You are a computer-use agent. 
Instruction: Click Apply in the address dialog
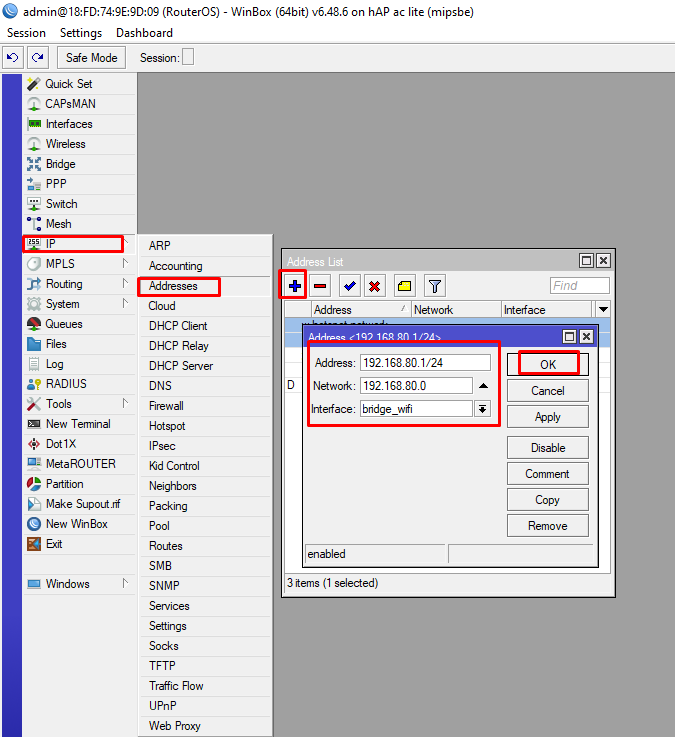point(548,417)
